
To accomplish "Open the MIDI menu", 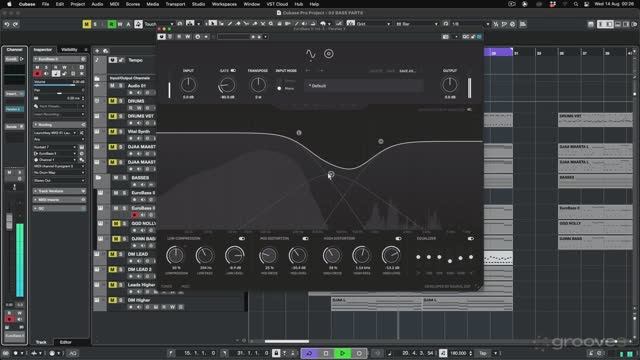I will [114, 4].
